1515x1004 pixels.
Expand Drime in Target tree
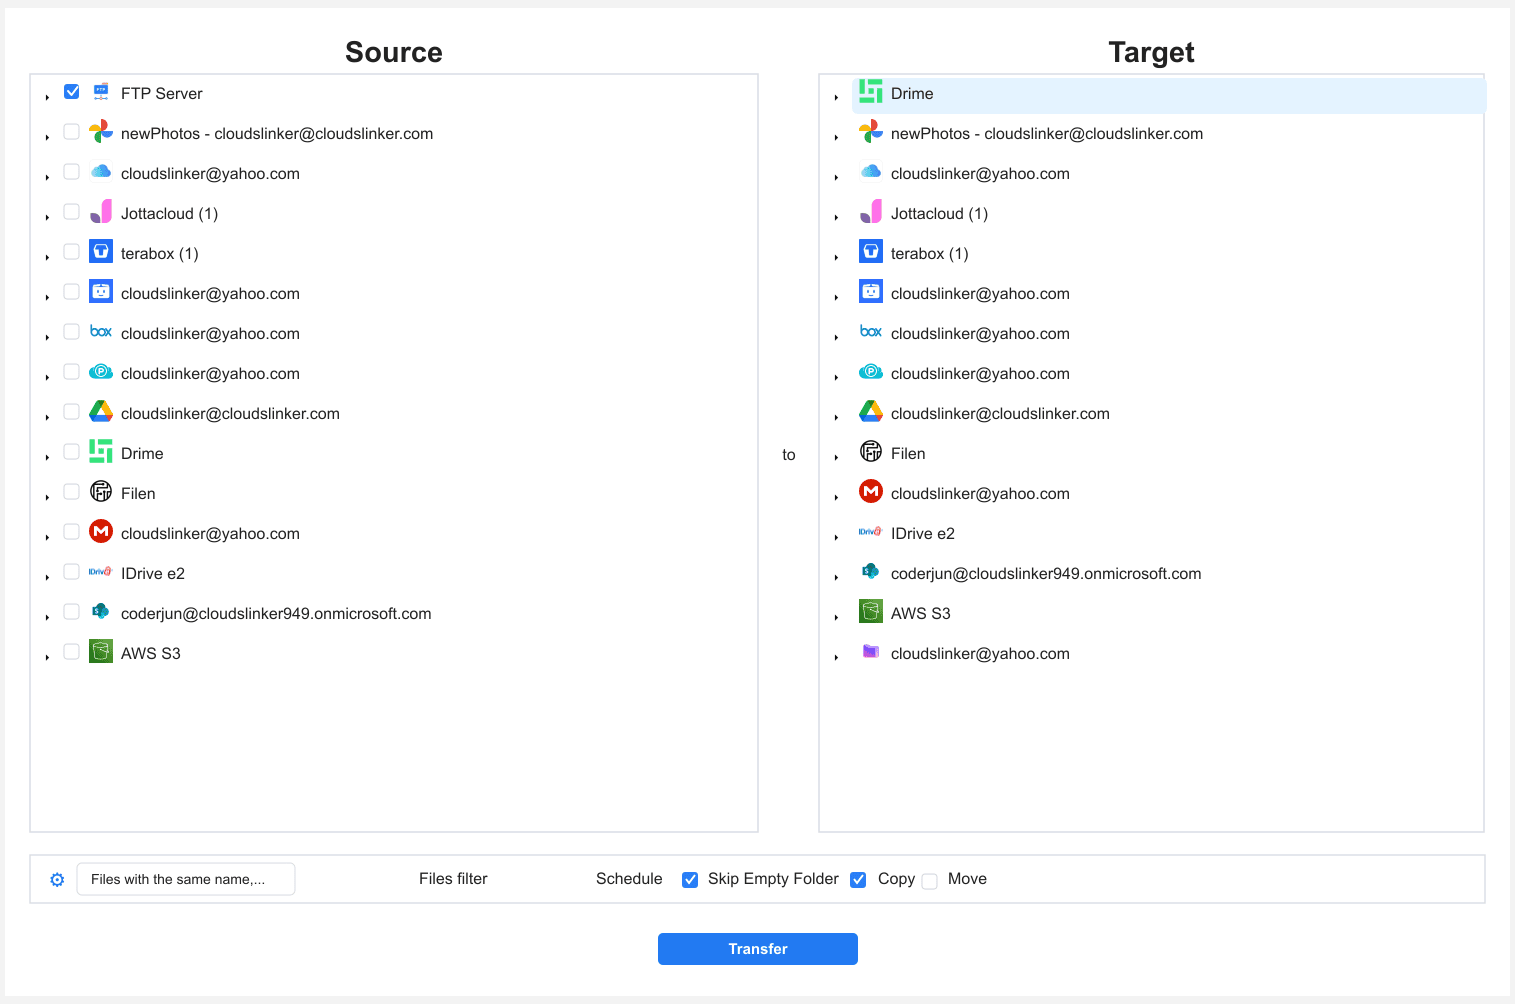click(x=836, y=97)
